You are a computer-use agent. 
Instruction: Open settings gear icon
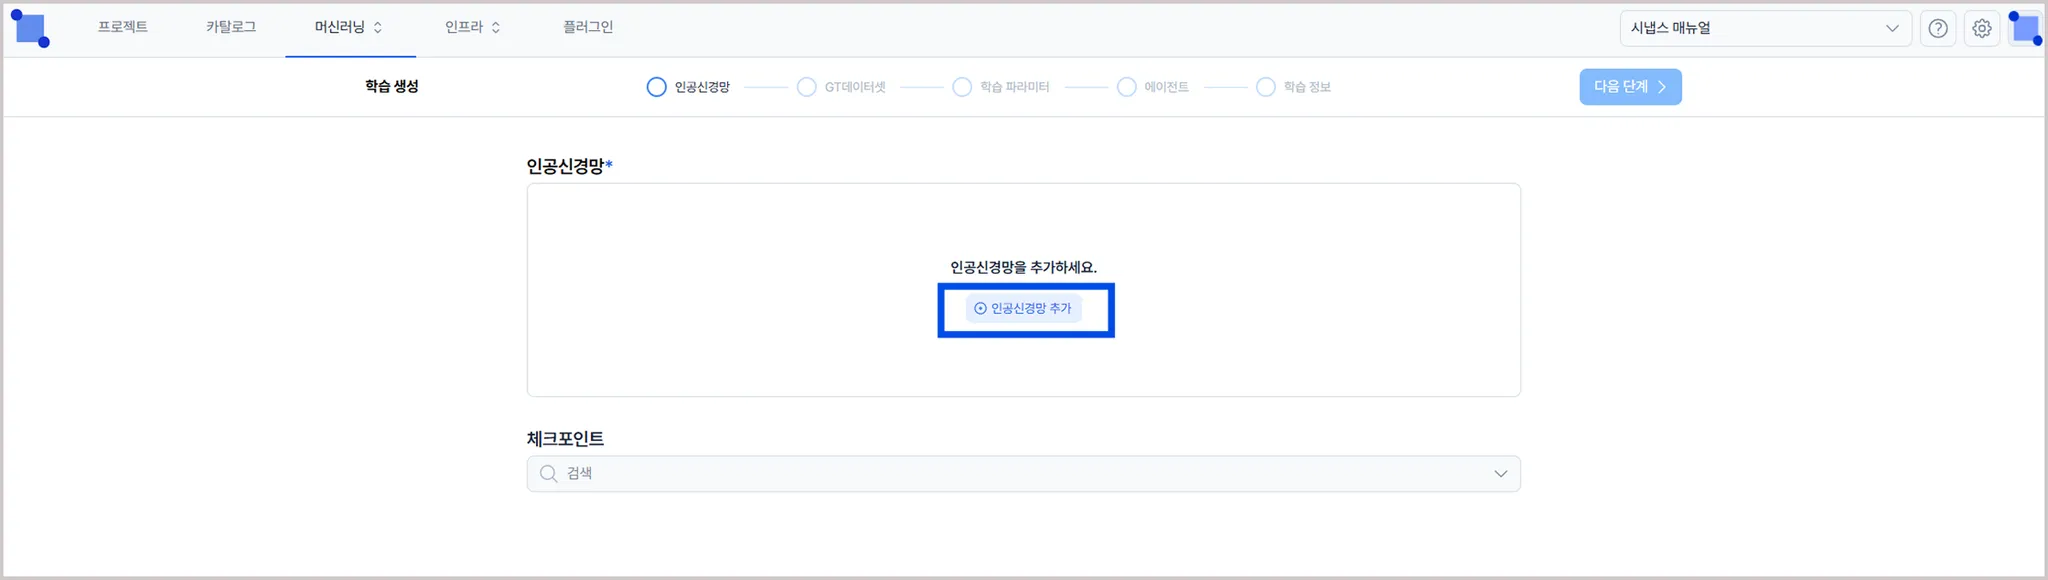[x=1982, y=28]
